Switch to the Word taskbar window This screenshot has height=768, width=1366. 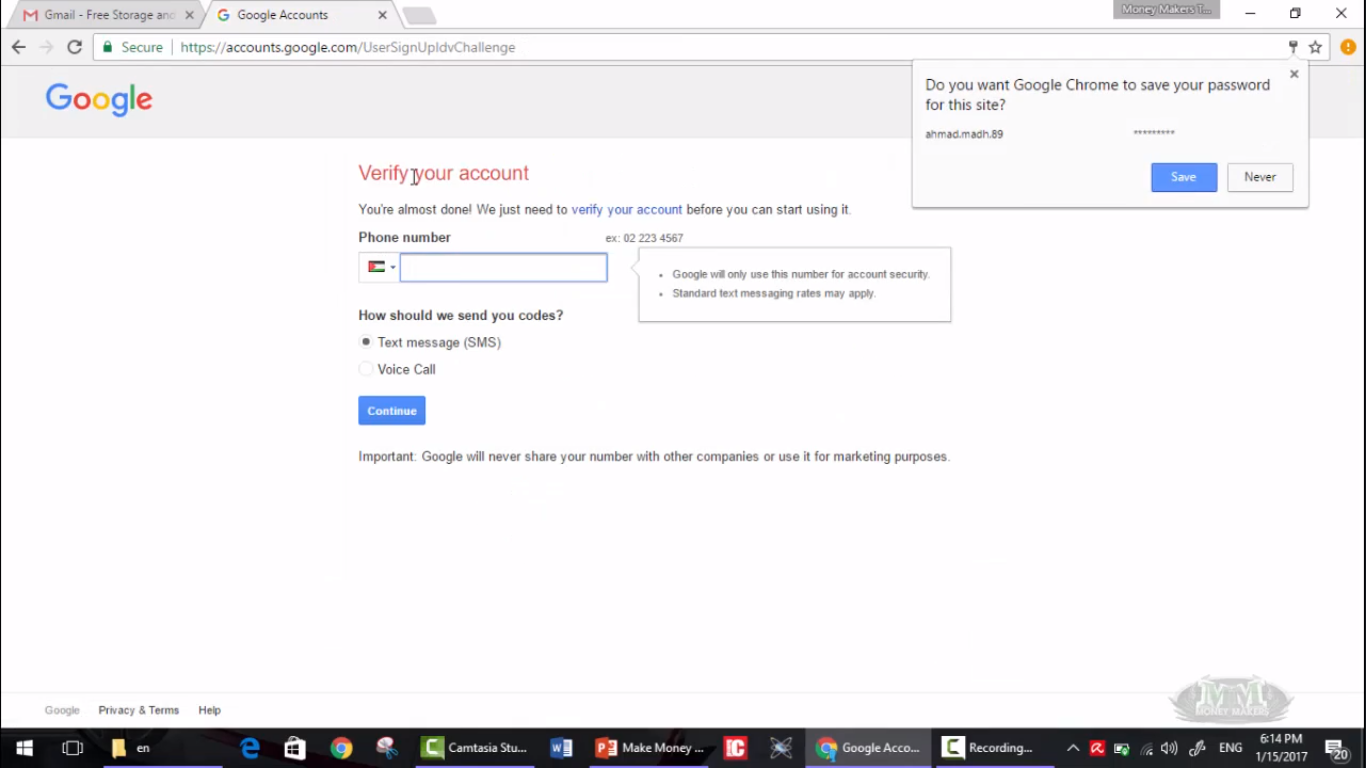coord(561,748)
